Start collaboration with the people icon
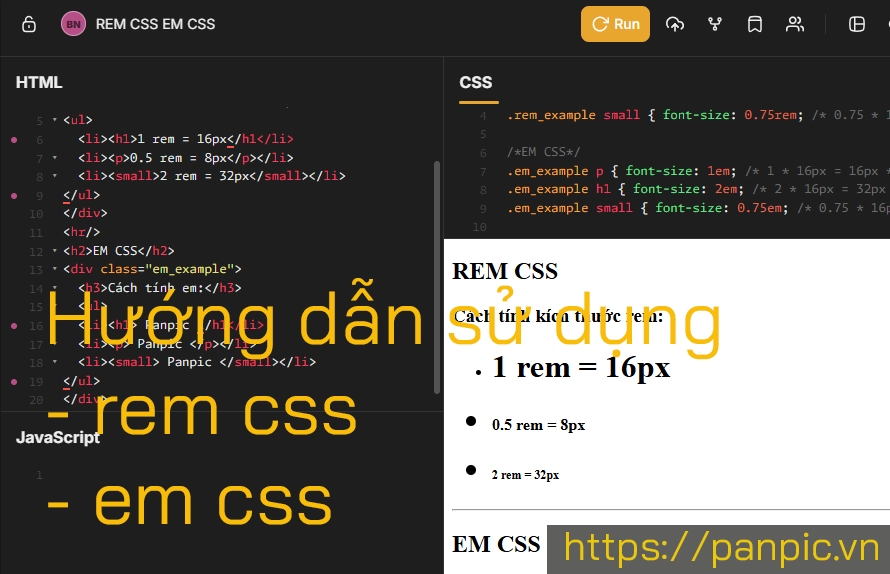This screenshot has height=574, width=890. 795,24
